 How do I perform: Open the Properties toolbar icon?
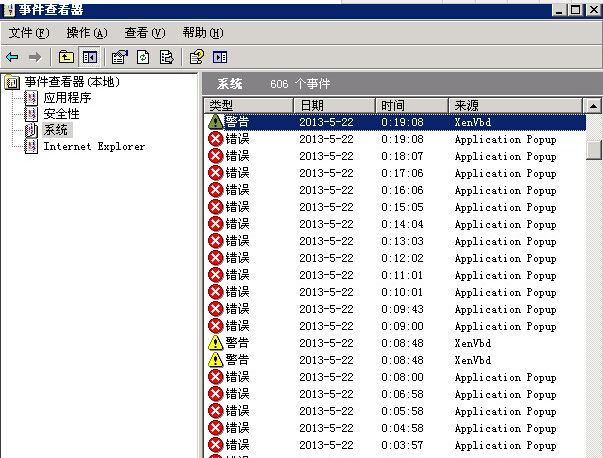point(120,57)
